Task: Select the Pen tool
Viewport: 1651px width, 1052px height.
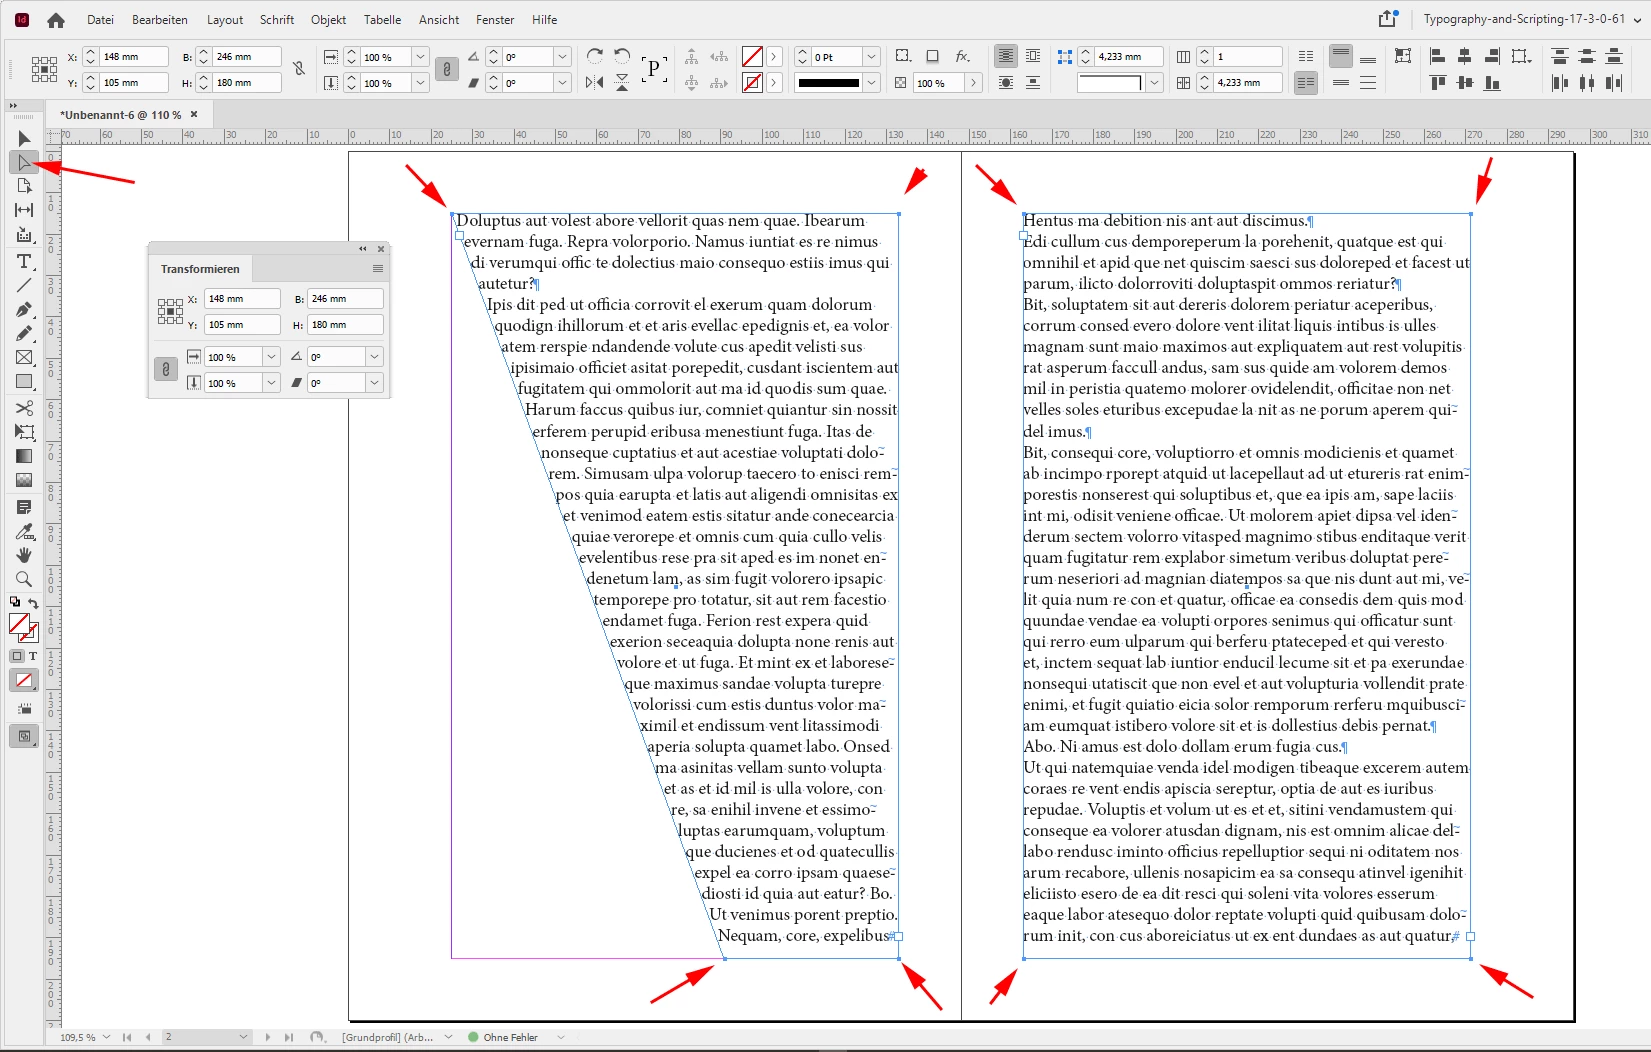Action: pyautogui.click(x=24, y=310)
